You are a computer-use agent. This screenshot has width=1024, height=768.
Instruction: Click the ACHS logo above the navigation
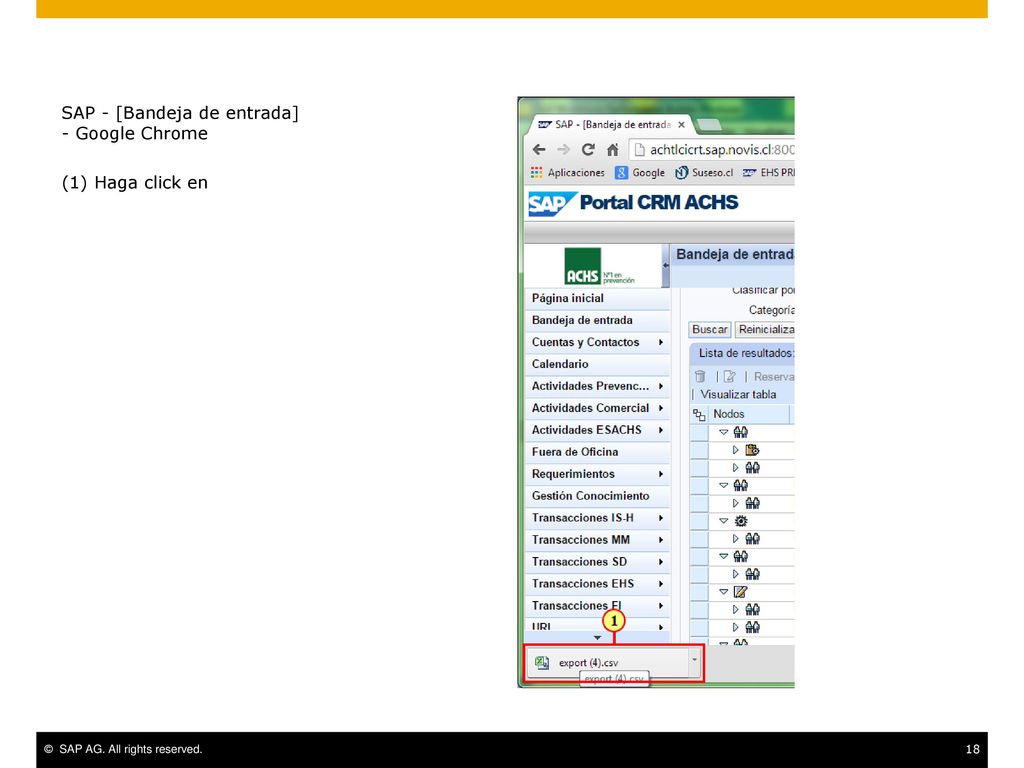[x=600, y=266]
